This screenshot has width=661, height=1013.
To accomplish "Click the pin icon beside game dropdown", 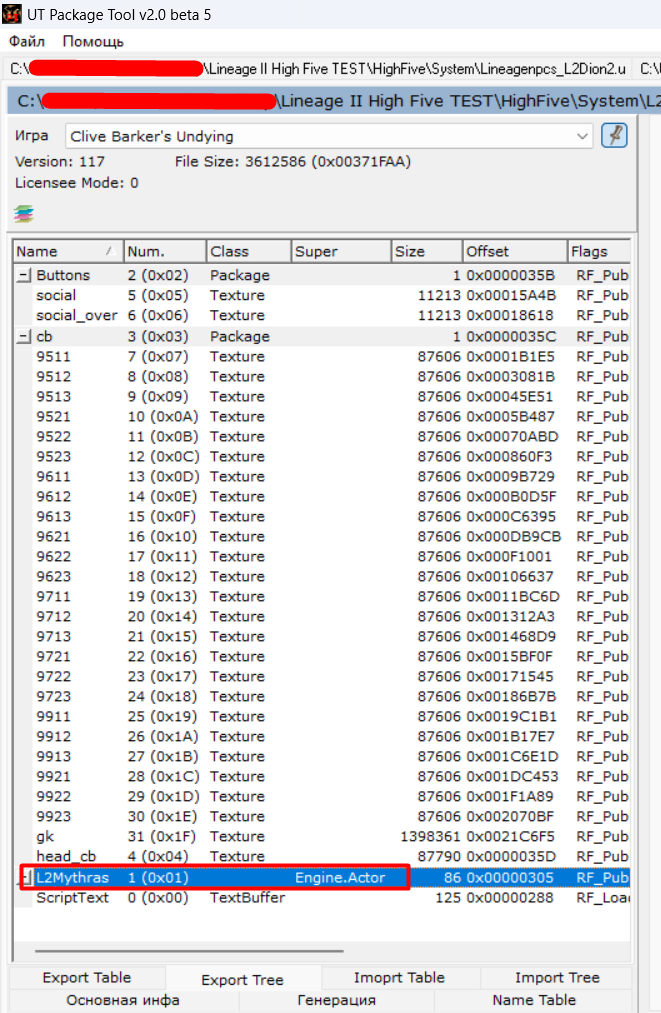I will 614,136.
